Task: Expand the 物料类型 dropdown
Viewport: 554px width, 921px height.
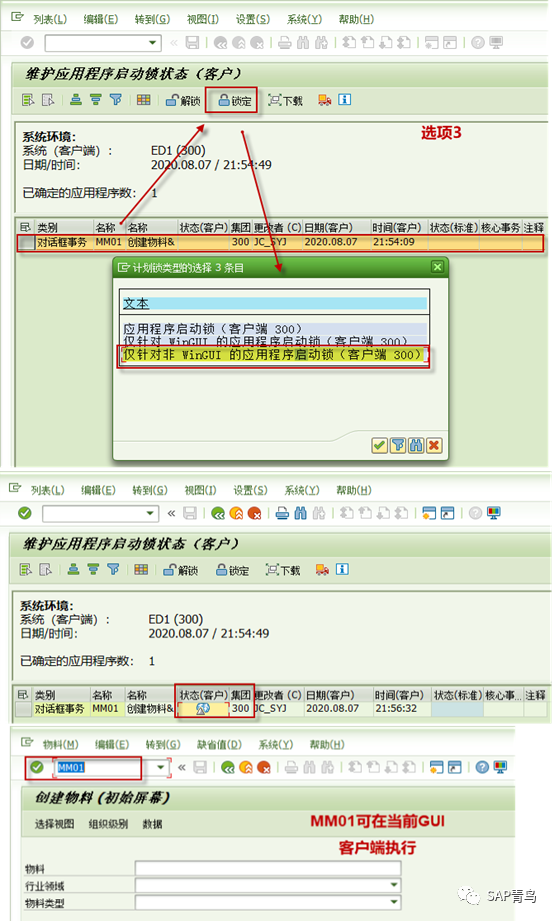Action: tap(394, 902)
